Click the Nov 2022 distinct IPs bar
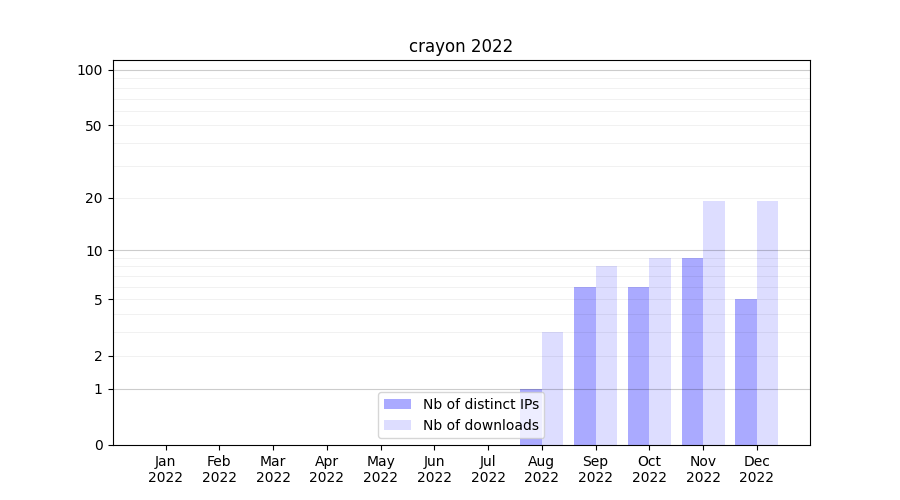Image resolution: width=900 pixels, height=500 pixels. (x=692, y=350)
